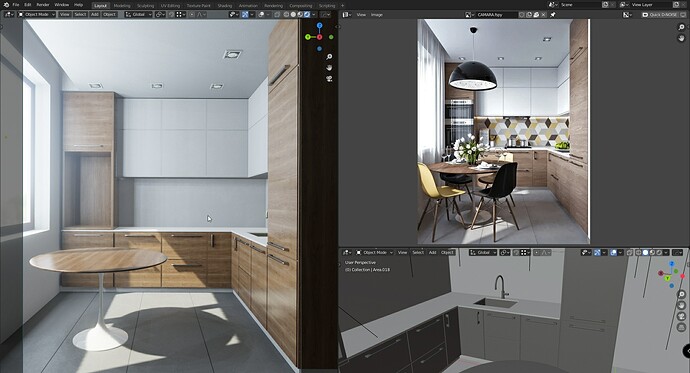
Task: Click pan hand icon in left viewport
Action: click(x=329, y=68)
